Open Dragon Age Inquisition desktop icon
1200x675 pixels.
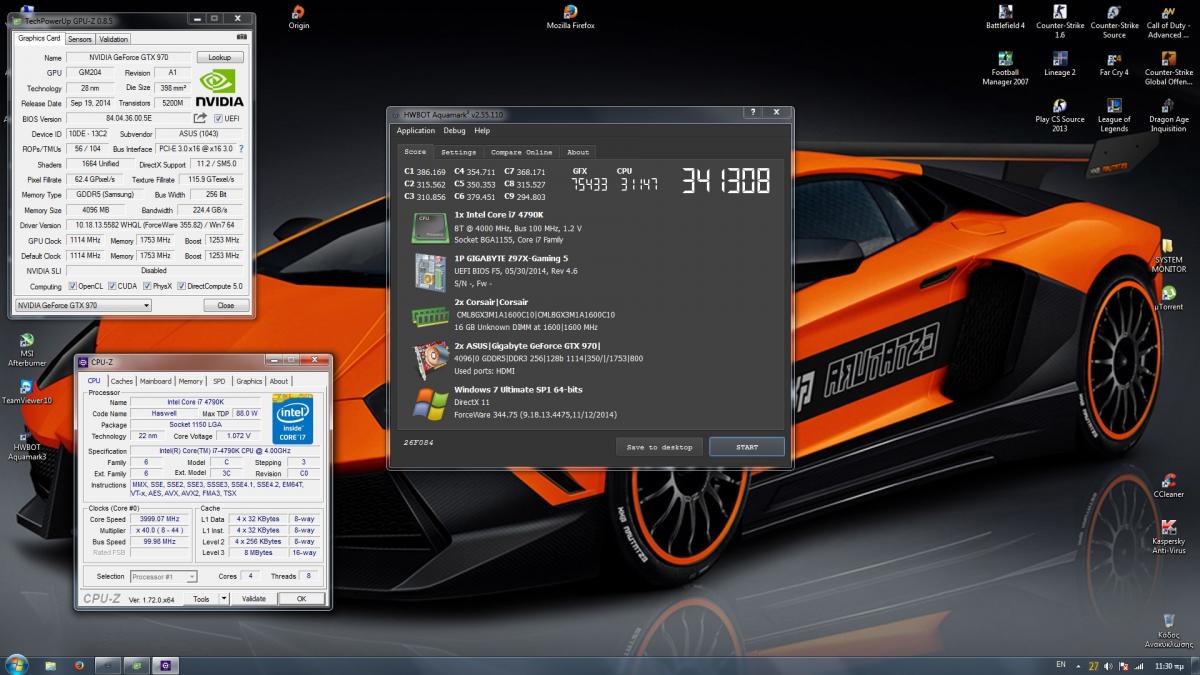coord(1168,115)
